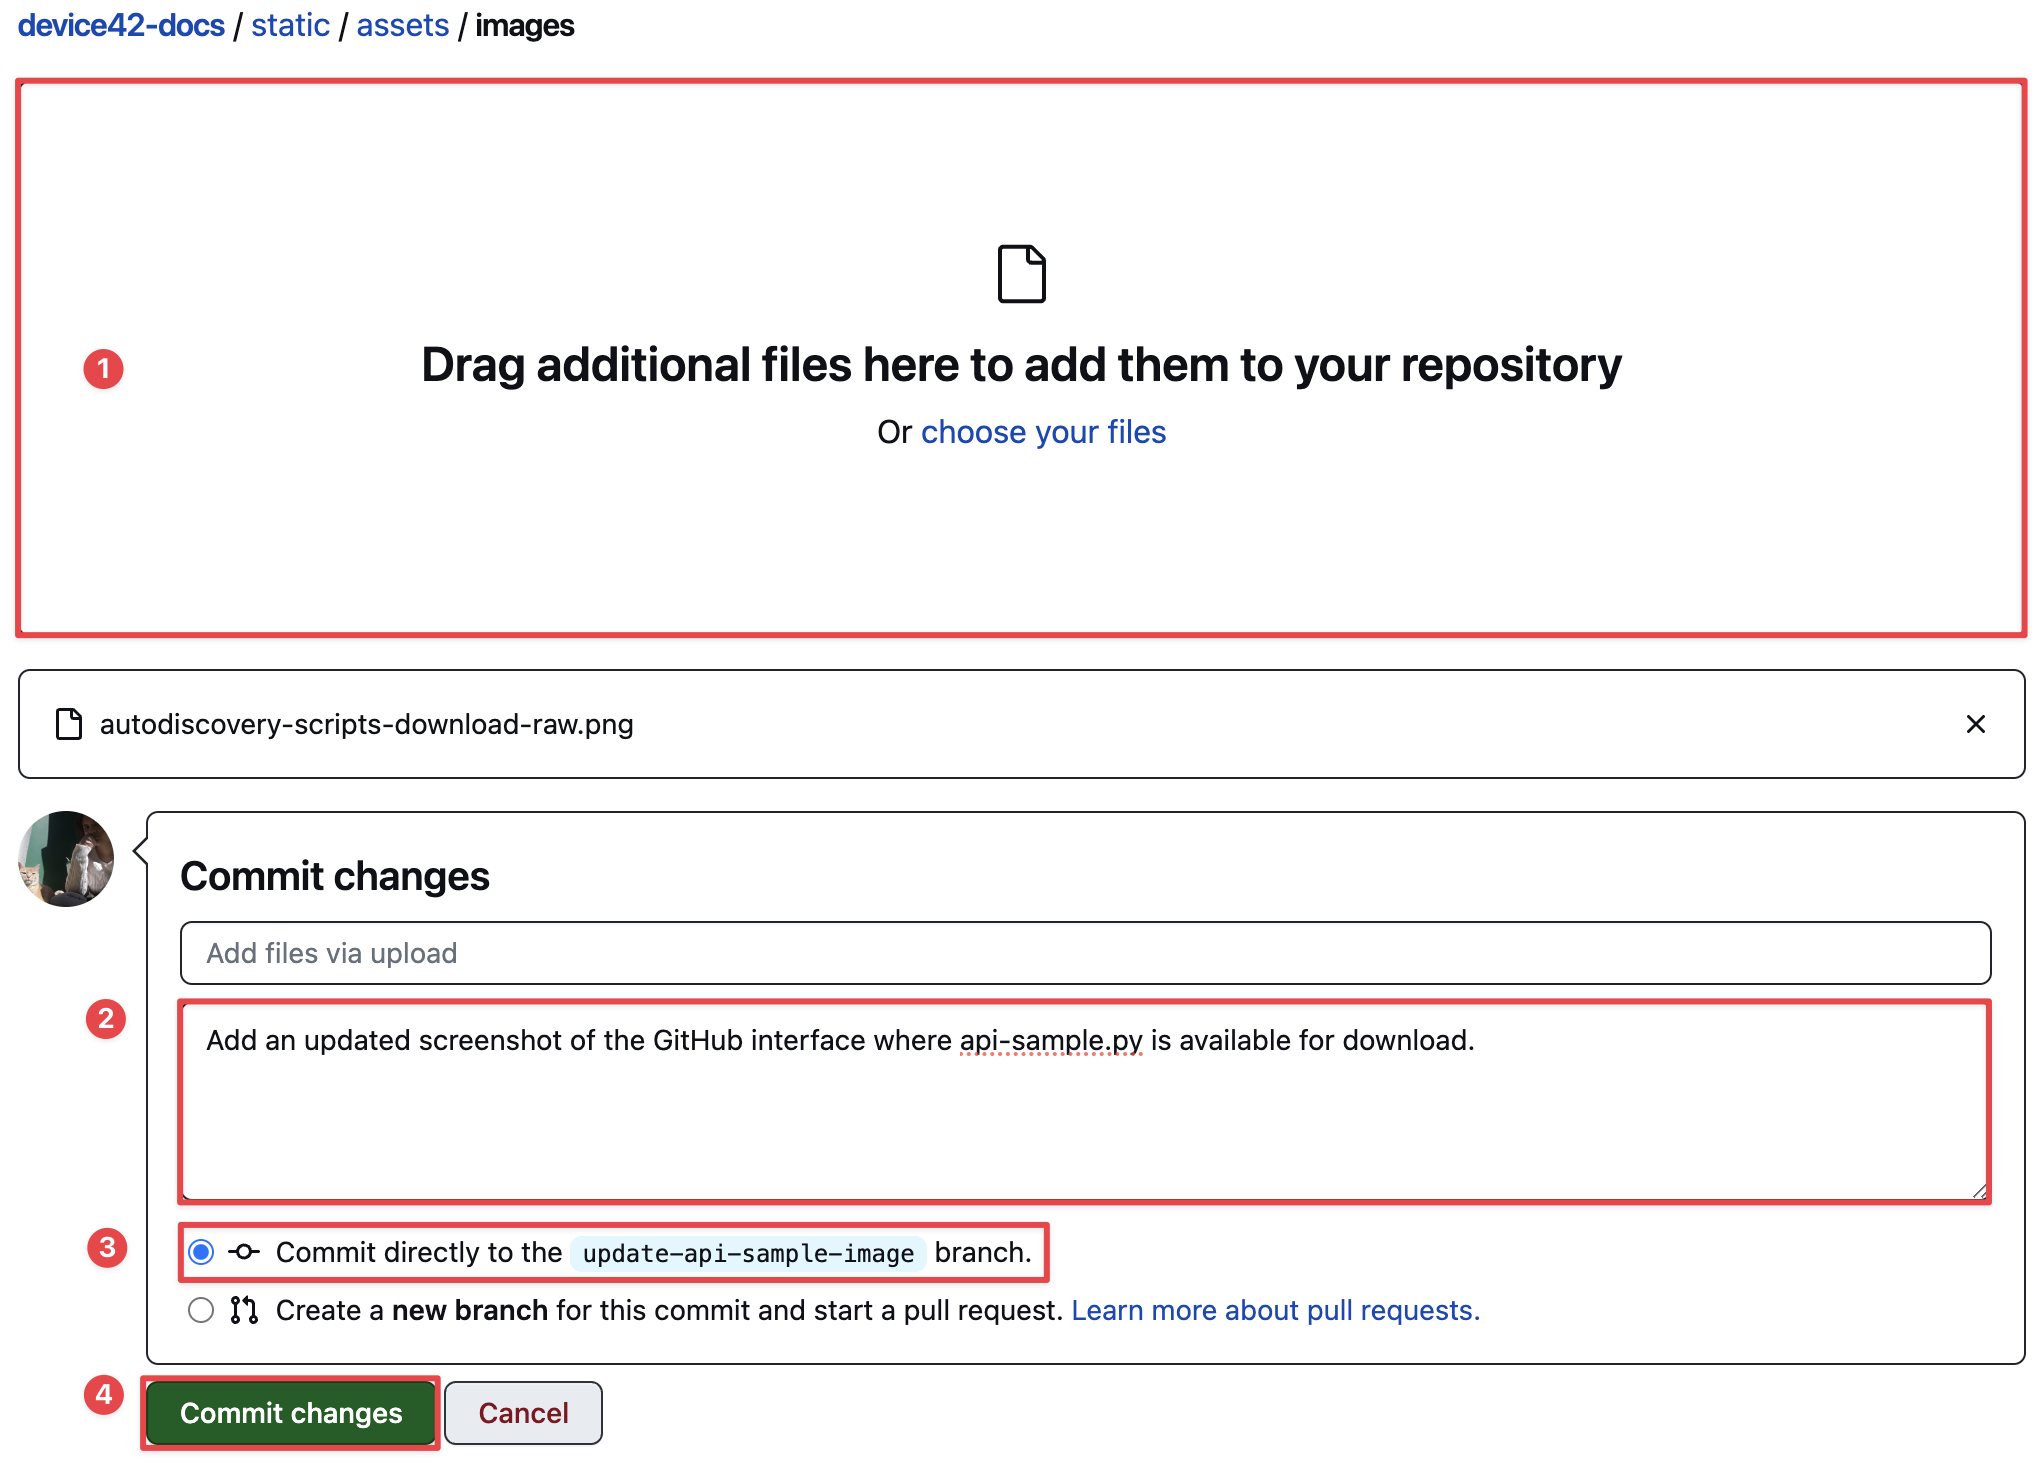Click the user avatar thumbnail
This screenshot has width=2044, height=1464.
click(66, 859)
